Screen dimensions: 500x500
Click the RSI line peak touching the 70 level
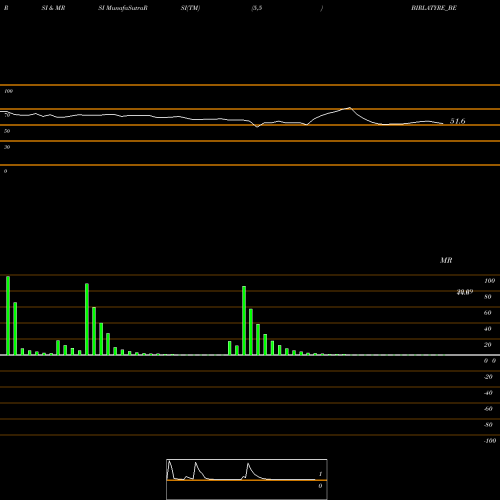pos(349,108)
